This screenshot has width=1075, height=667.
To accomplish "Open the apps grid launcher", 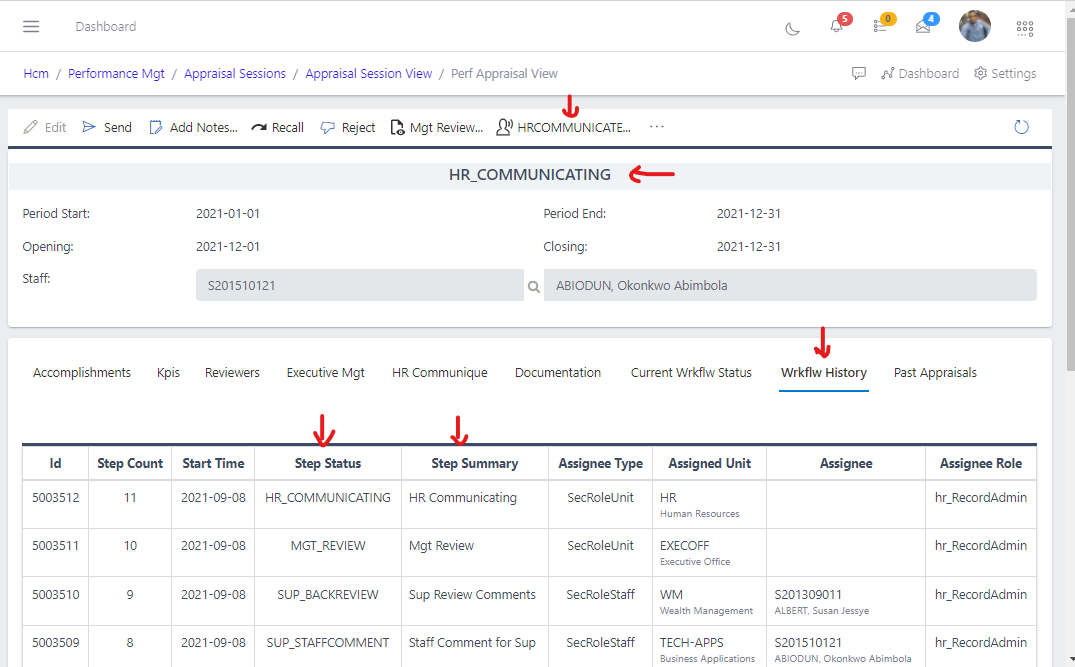I will 1025,28.
